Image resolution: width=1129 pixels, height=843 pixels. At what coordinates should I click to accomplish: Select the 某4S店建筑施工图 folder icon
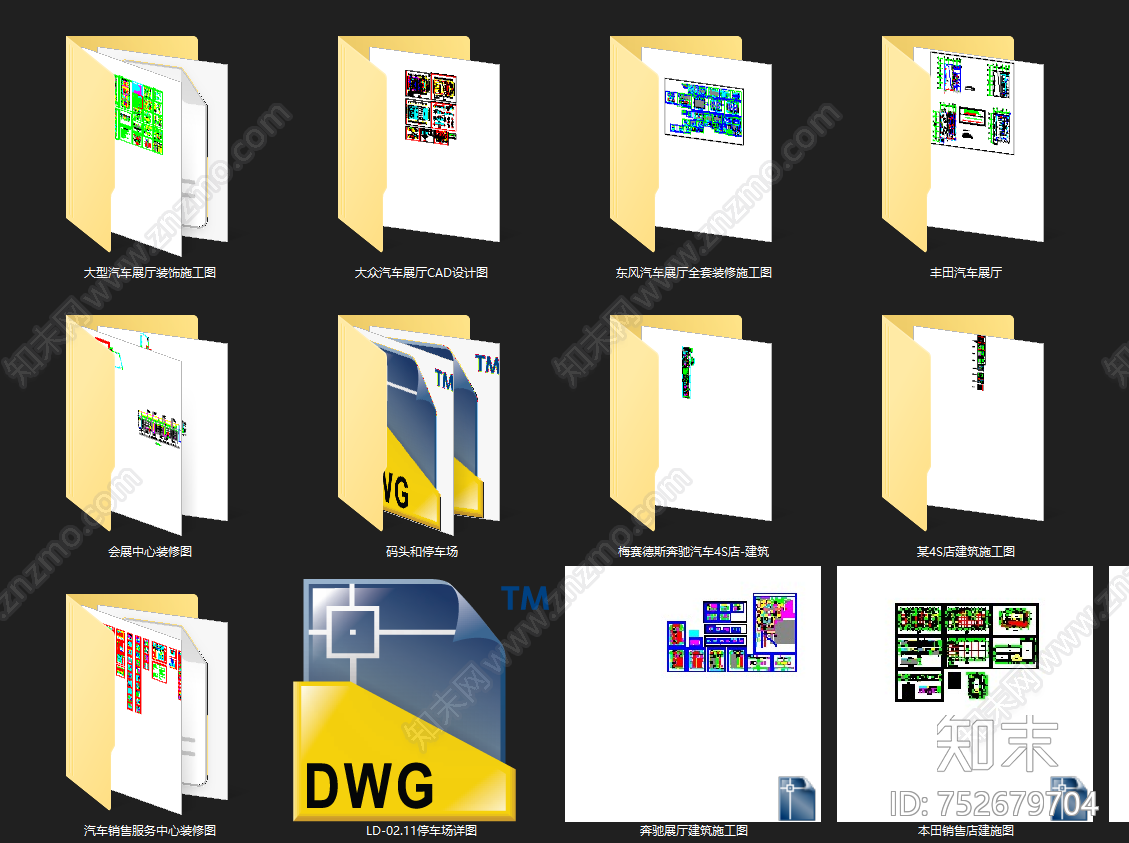click(964, 424)
